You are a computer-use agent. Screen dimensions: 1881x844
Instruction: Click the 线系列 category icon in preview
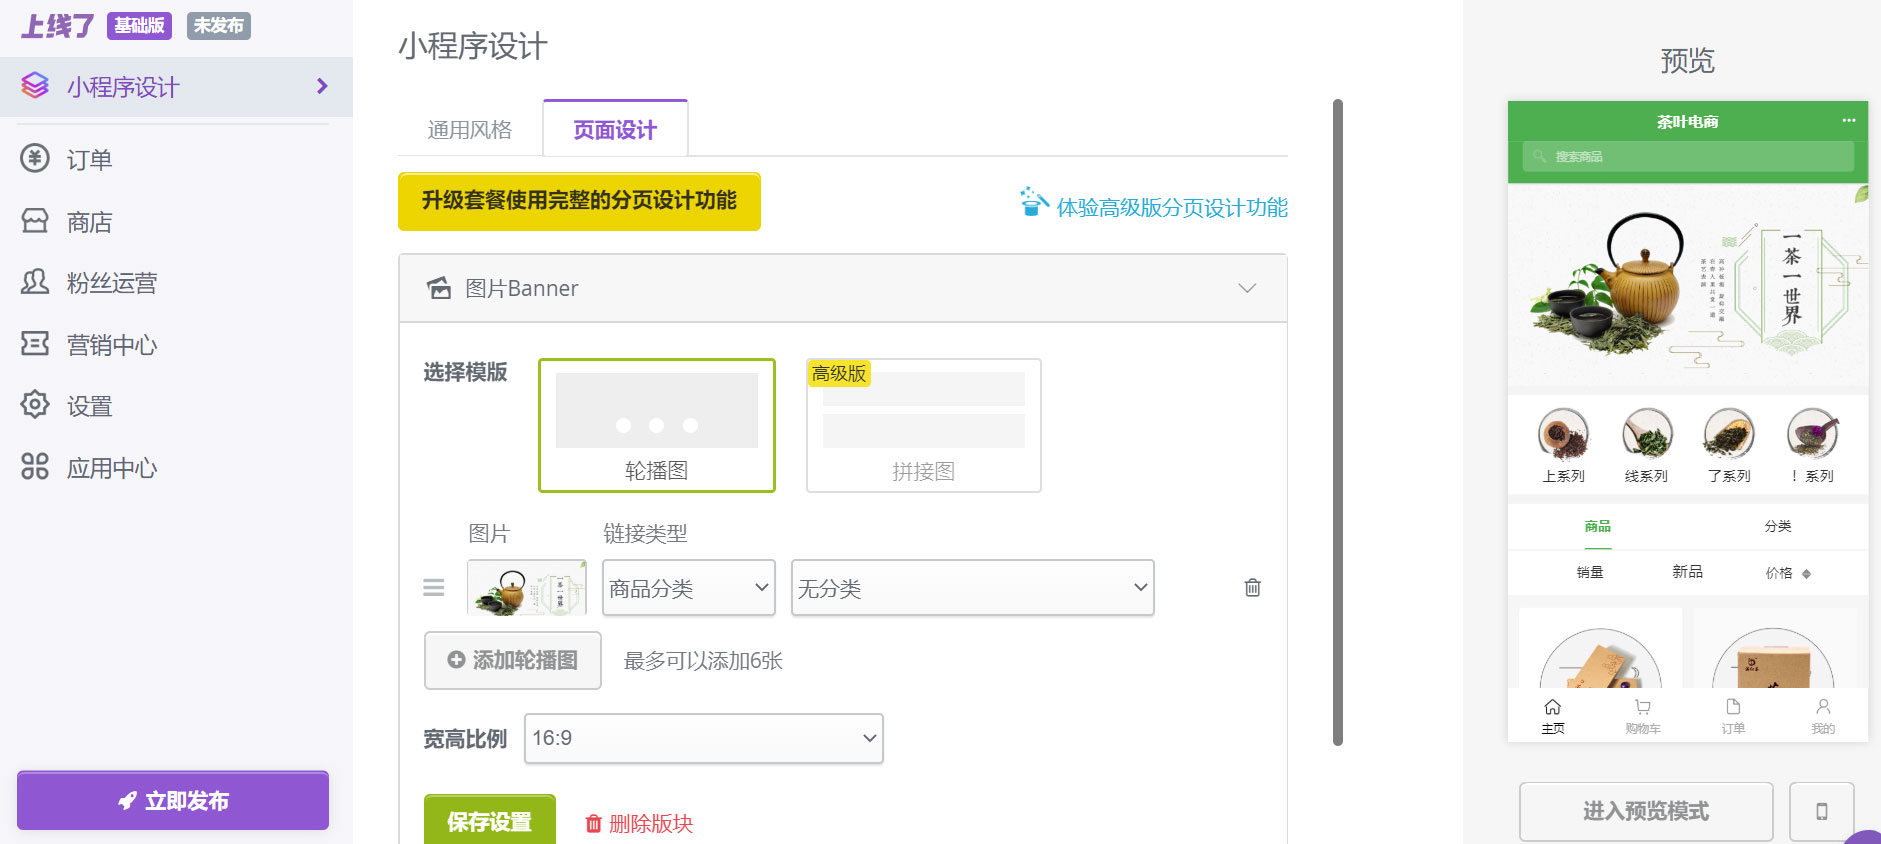[1647, 434]
